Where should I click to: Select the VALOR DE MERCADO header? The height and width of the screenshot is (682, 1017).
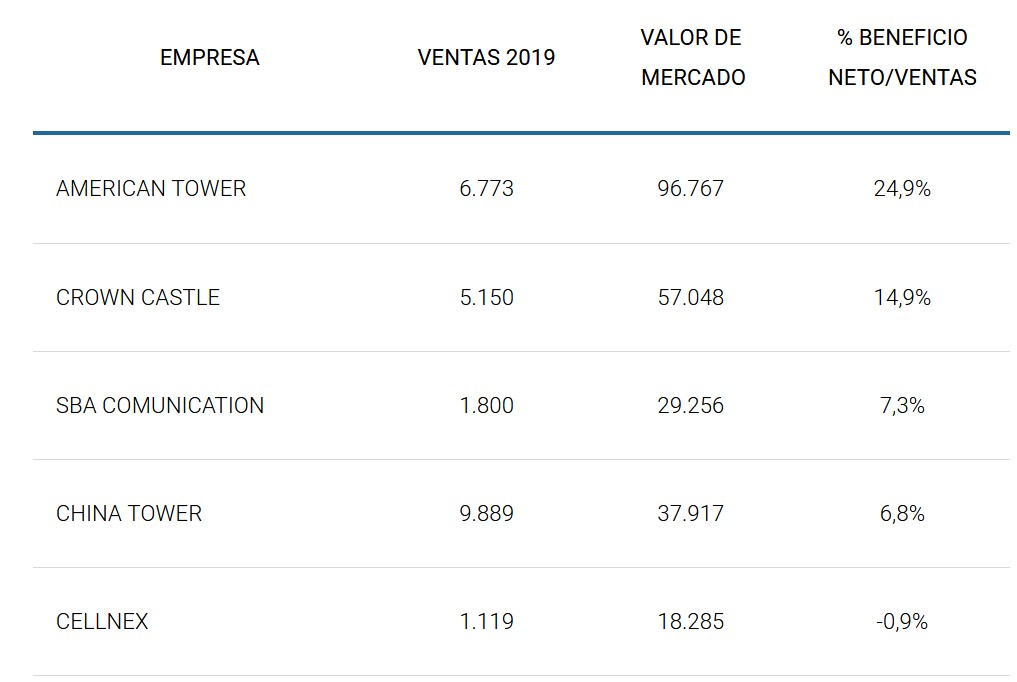pyautogui.click(x=692, y=58)
